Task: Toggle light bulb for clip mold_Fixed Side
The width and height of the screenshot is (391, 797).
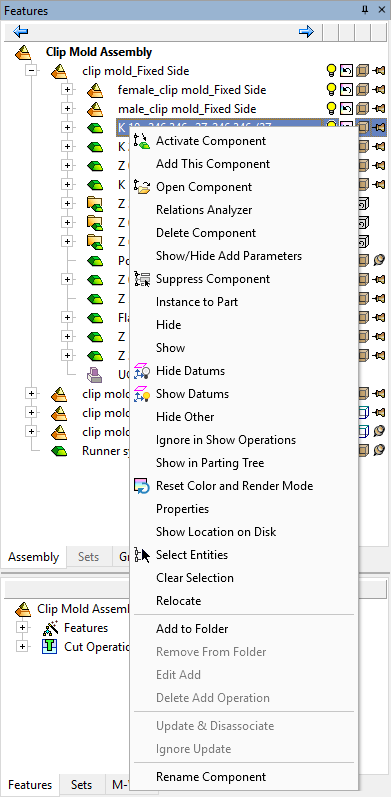Action: pyautogui.click(x=332, y=71)
